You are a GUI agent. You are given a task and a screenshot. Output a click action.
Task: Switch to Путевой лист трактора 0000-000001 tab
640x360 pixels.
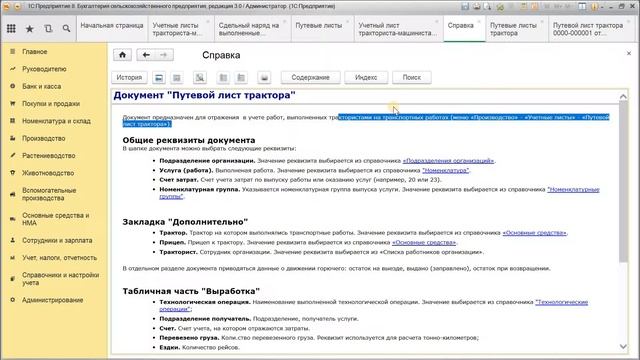[x=591, y=29]
